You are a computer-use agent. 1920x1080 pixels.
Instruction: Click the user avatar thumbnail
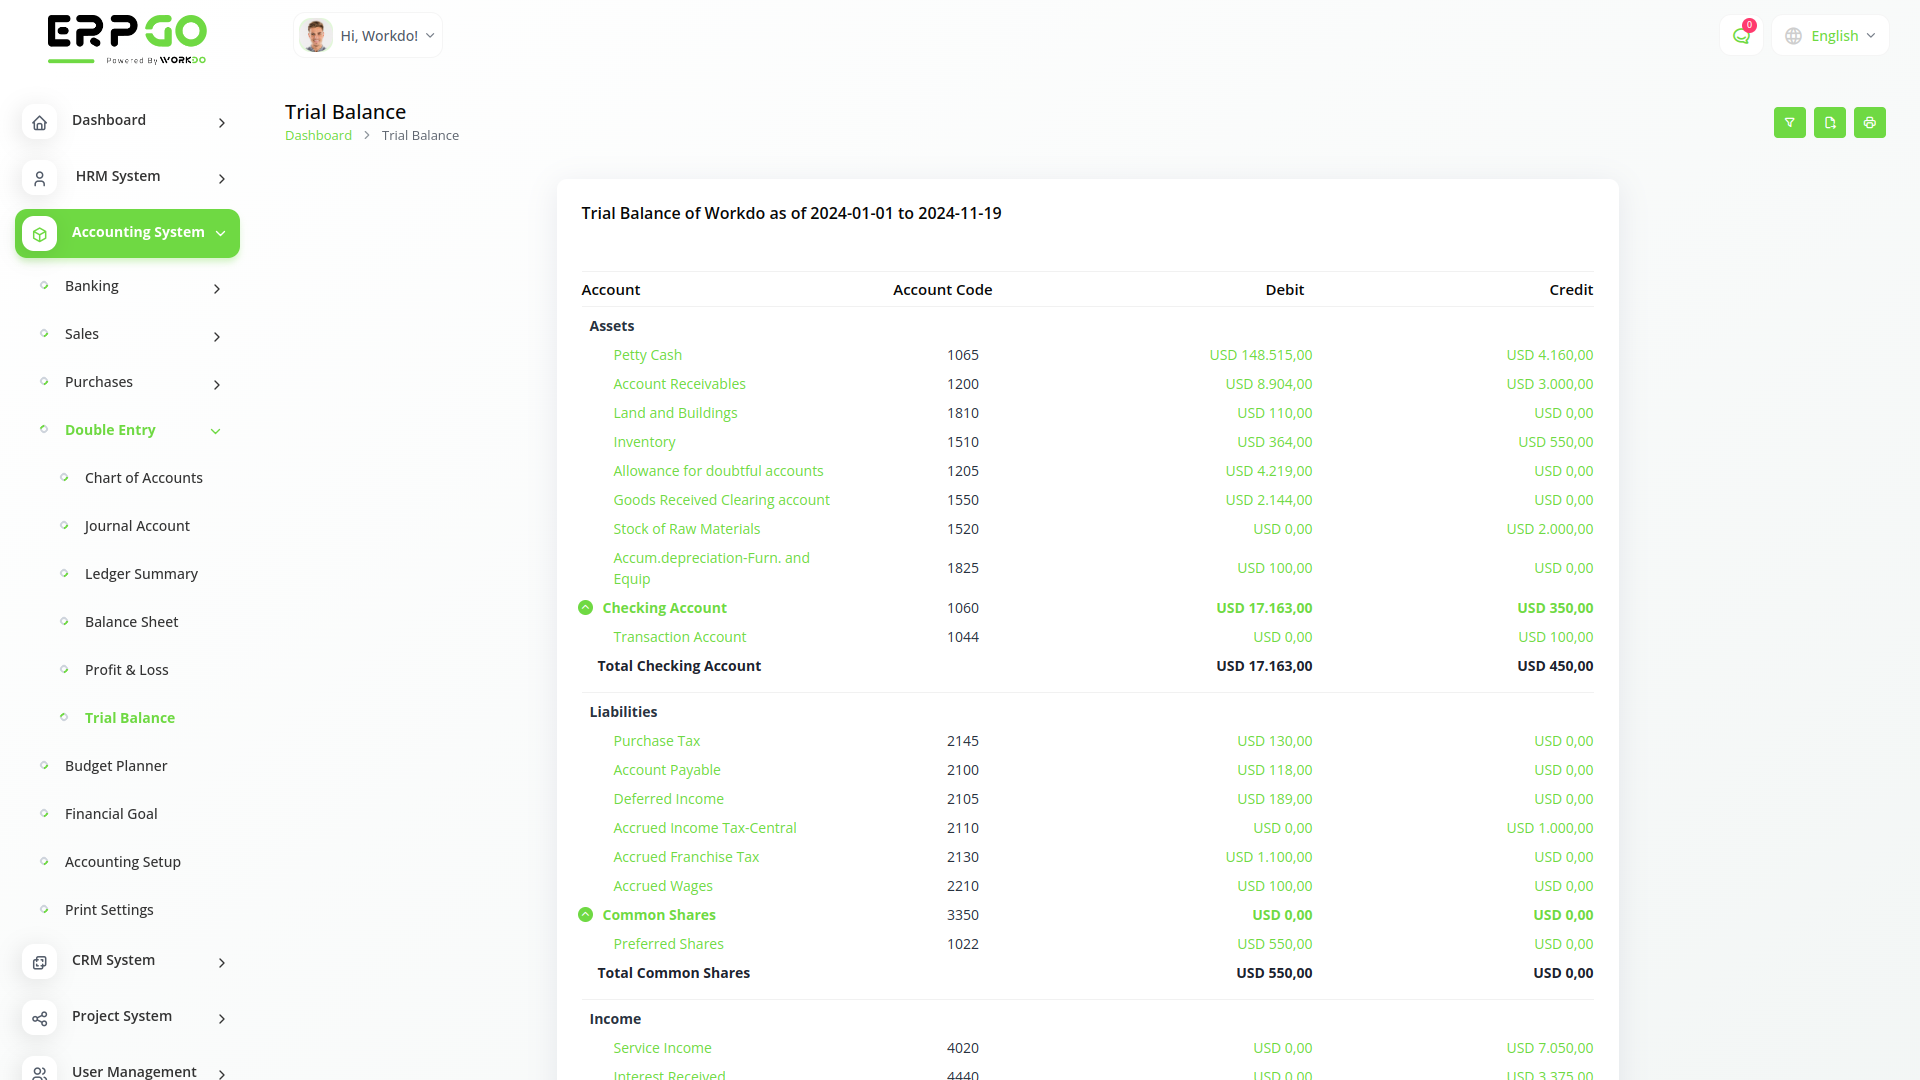pos(316,34)
